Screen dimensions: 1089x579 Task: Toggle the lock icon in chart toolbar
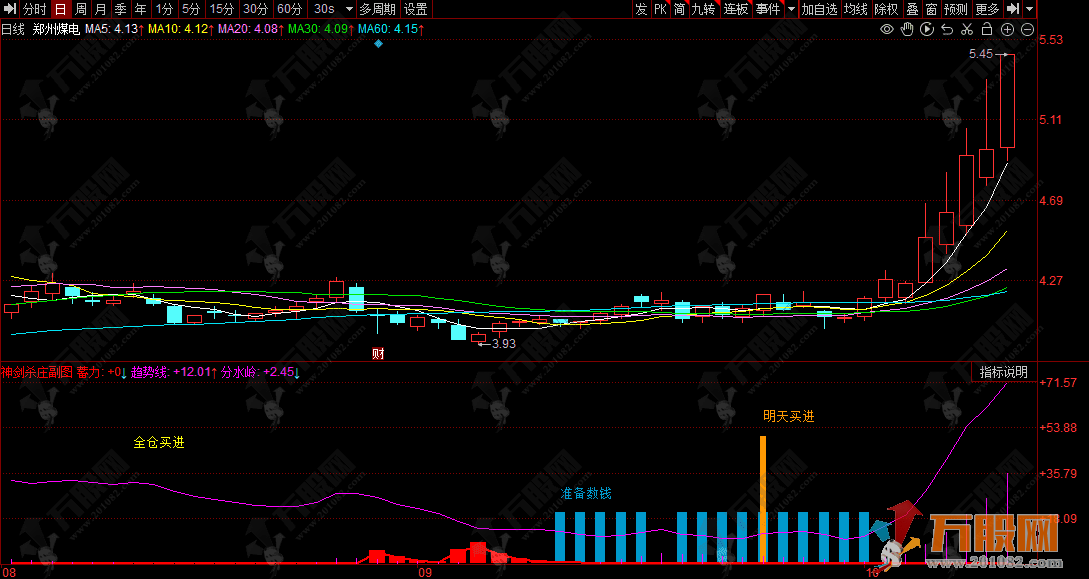(987, 30)
